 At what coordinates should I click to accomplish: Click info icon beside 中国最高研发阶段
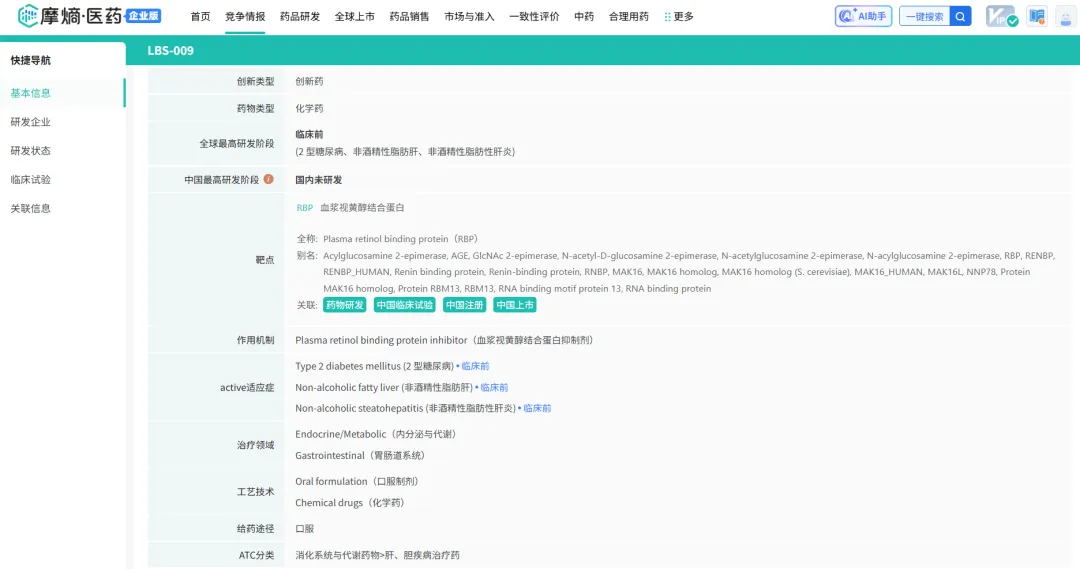268,180
